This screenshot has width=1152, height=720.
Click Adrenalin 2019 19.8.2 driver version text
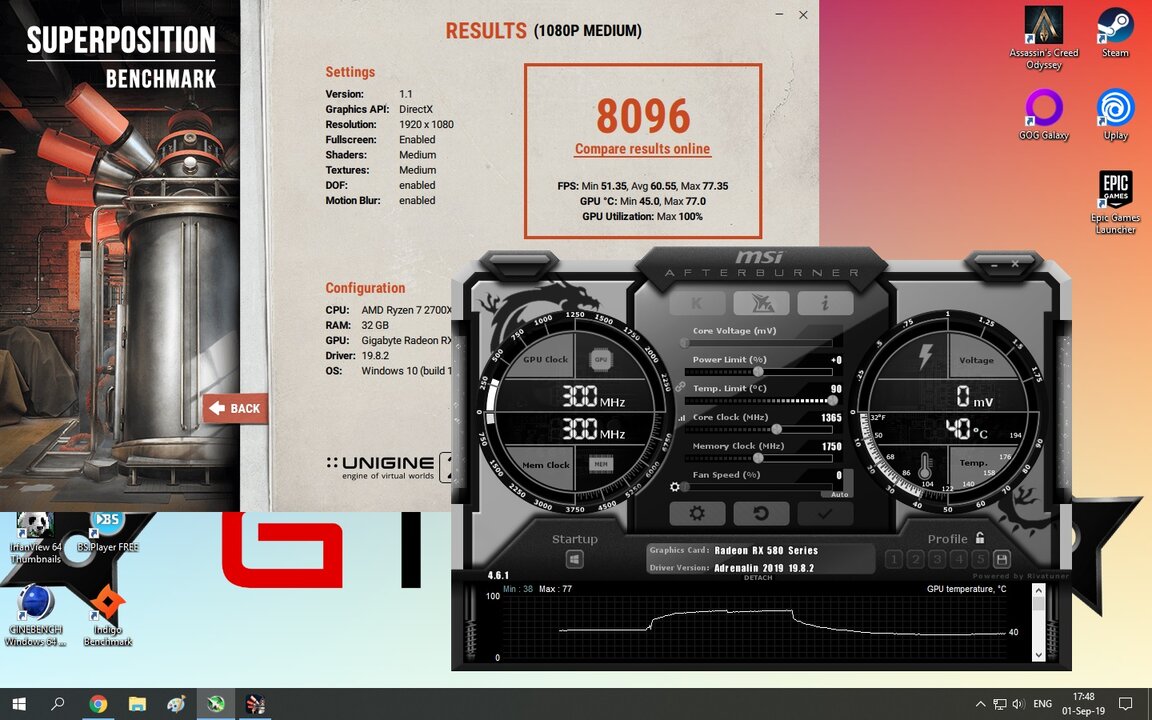point(764,568)
